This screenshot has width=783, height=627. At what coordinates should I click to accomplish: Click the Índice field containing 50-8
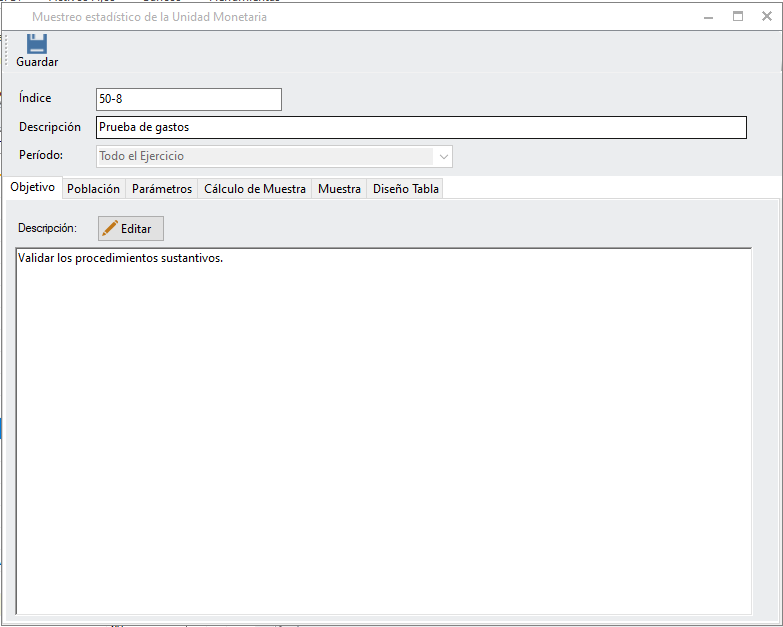pos(188,99)
